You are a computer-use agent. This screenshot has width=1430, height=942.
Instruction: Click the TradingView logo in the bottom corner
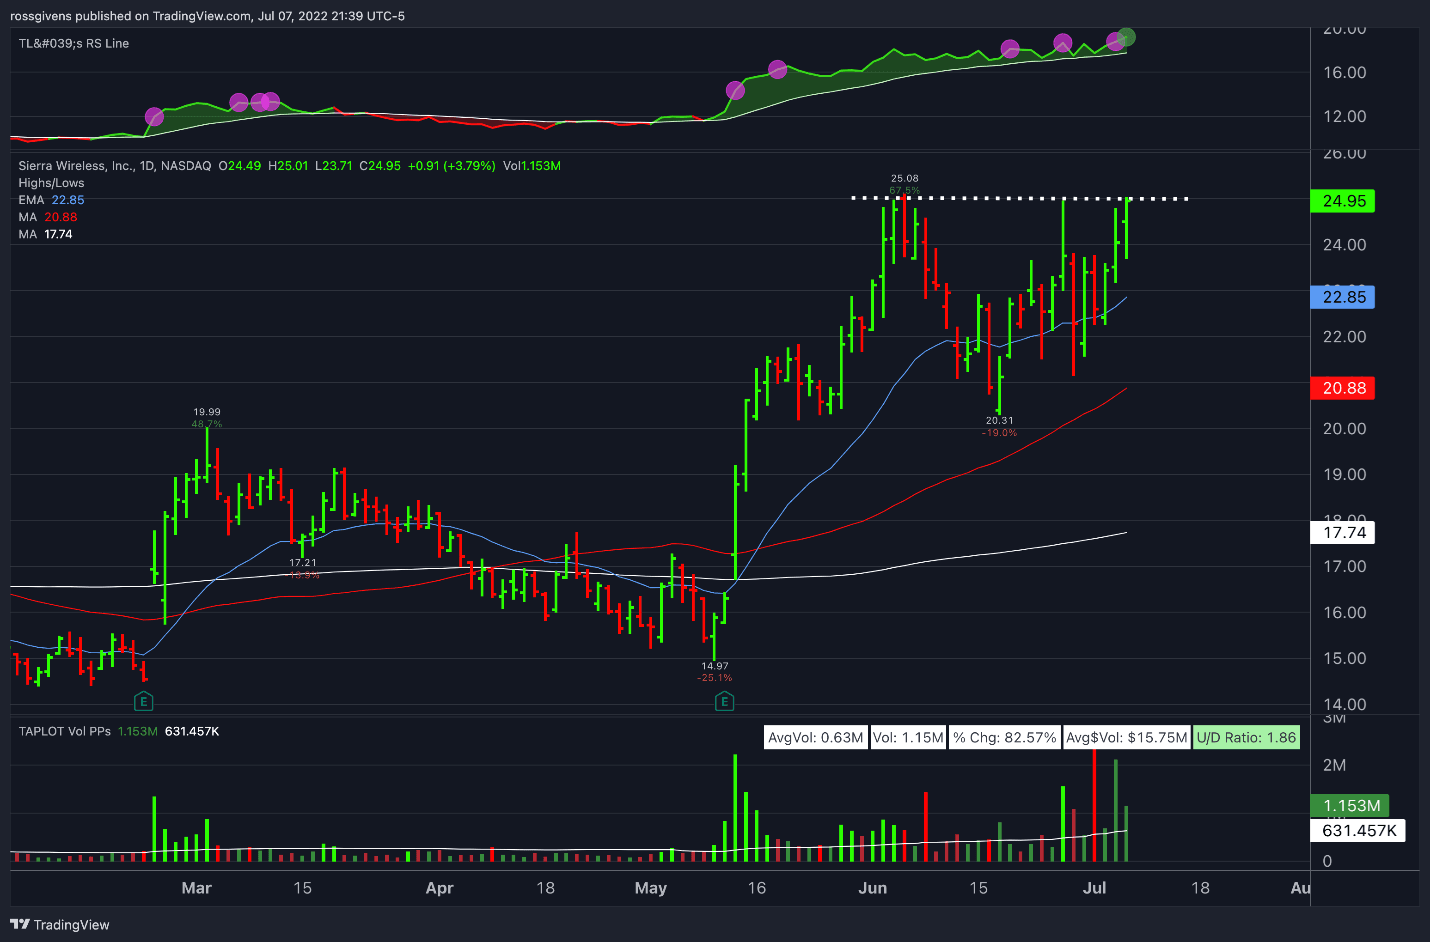[18, 925]
